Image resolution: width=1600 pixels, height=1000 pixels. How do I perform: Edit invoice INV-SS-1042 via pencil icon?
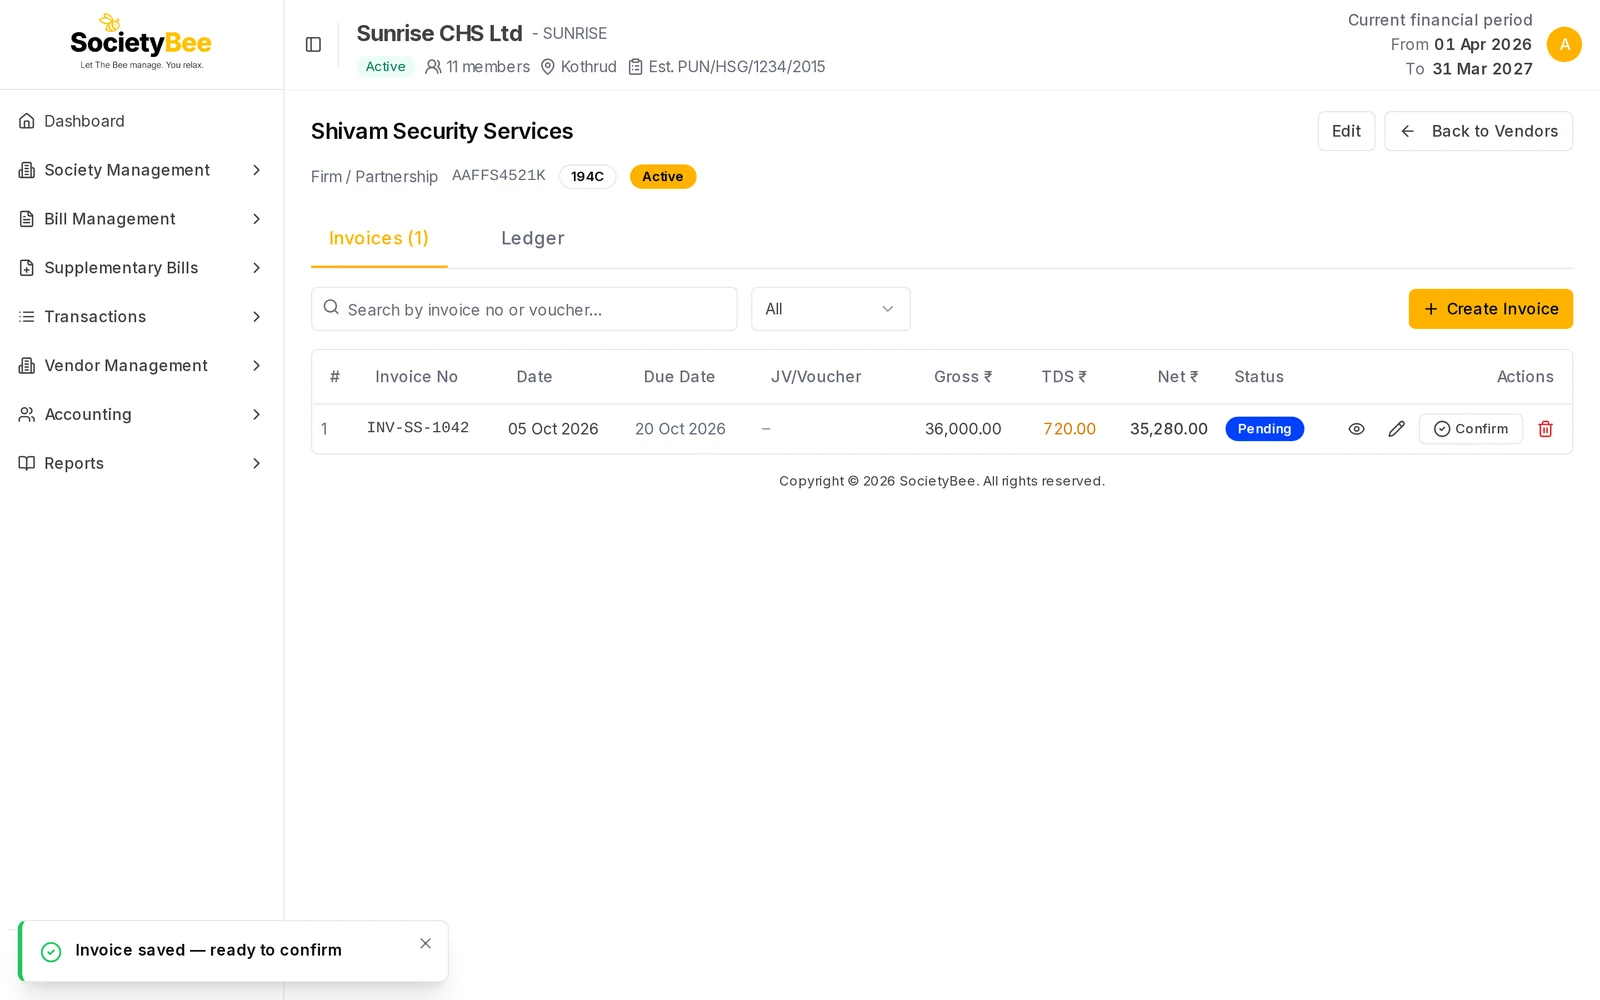click(1396, 429)
